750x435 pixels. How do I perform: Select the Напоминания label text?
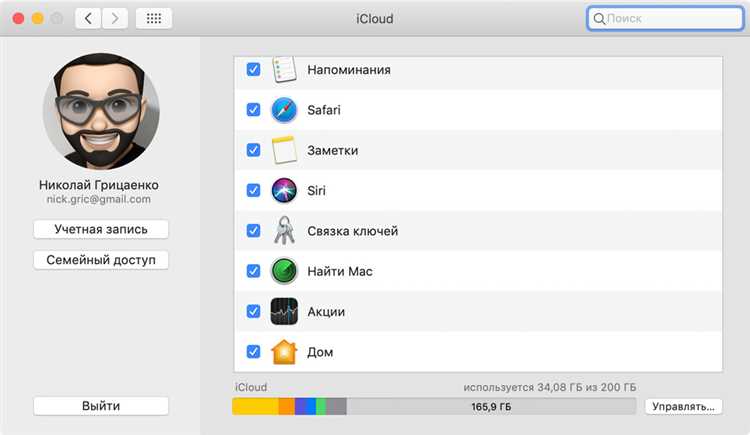pyautogui.click(x=349, y=70)
